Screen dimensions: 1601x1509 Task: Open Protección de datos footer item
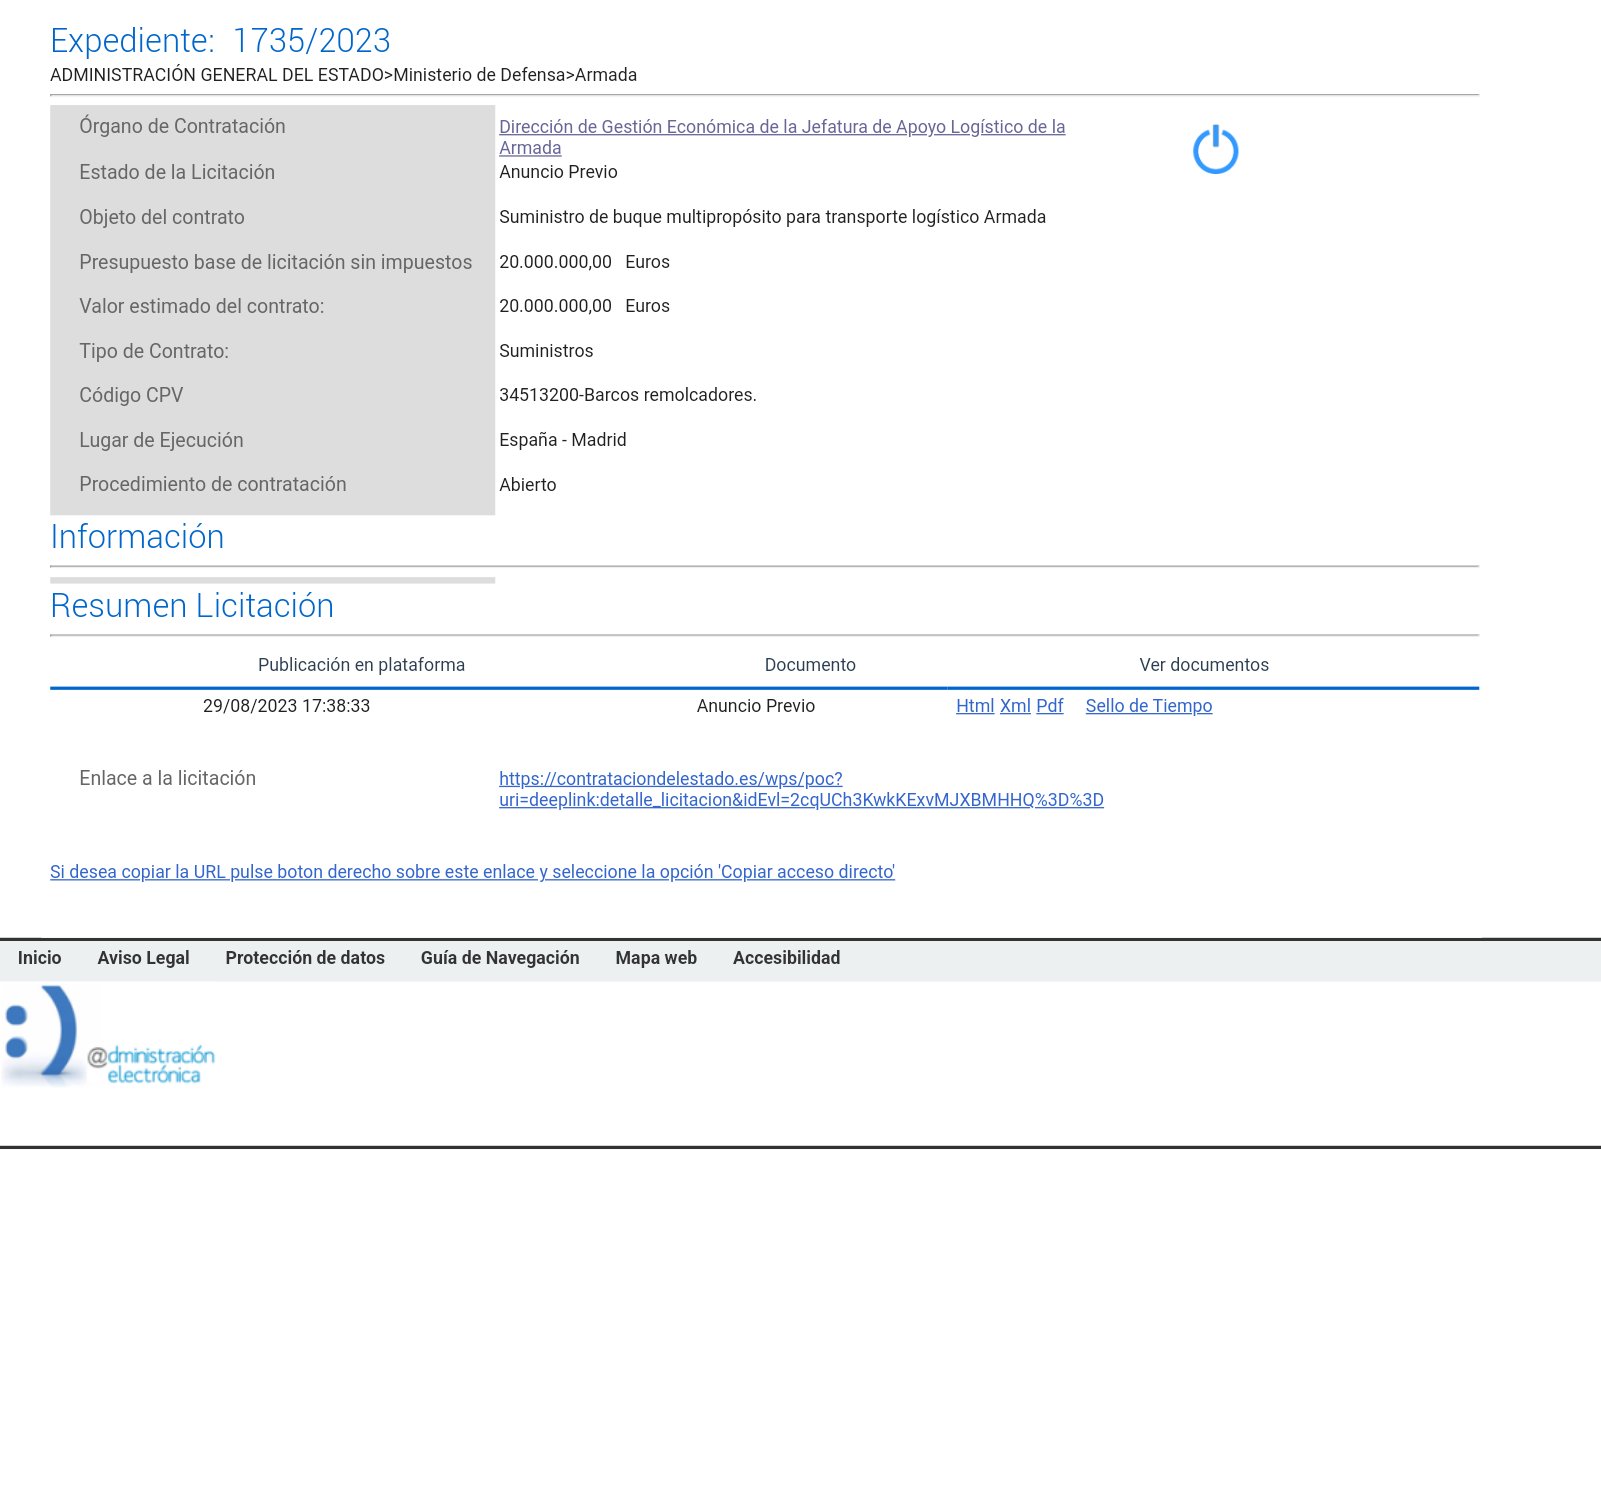[305, 958]
